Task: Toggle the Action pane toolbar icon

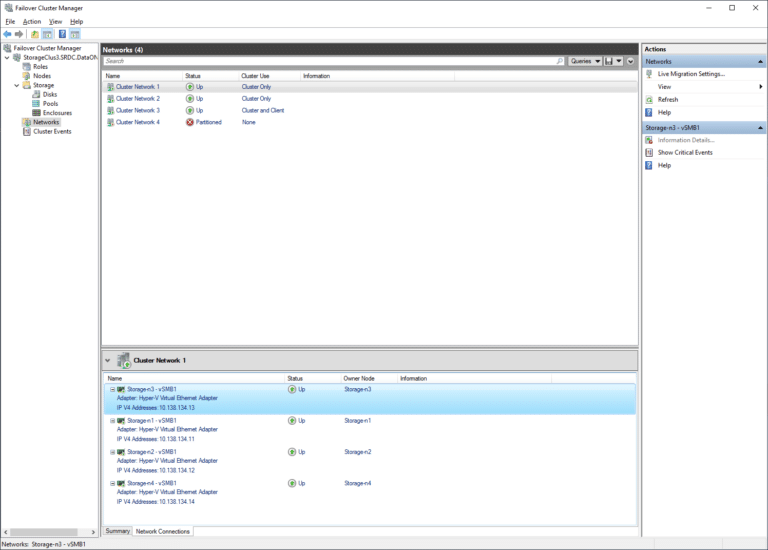Action: tap(75, 34)
